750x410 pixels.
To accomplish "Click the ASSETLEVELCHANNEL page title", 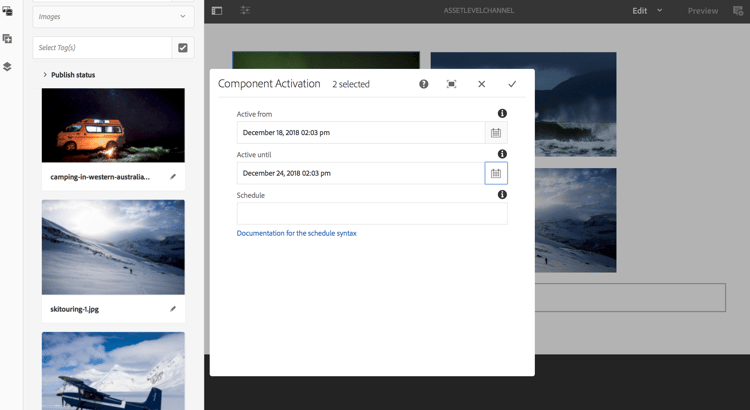I will click(x=479, y=11).
